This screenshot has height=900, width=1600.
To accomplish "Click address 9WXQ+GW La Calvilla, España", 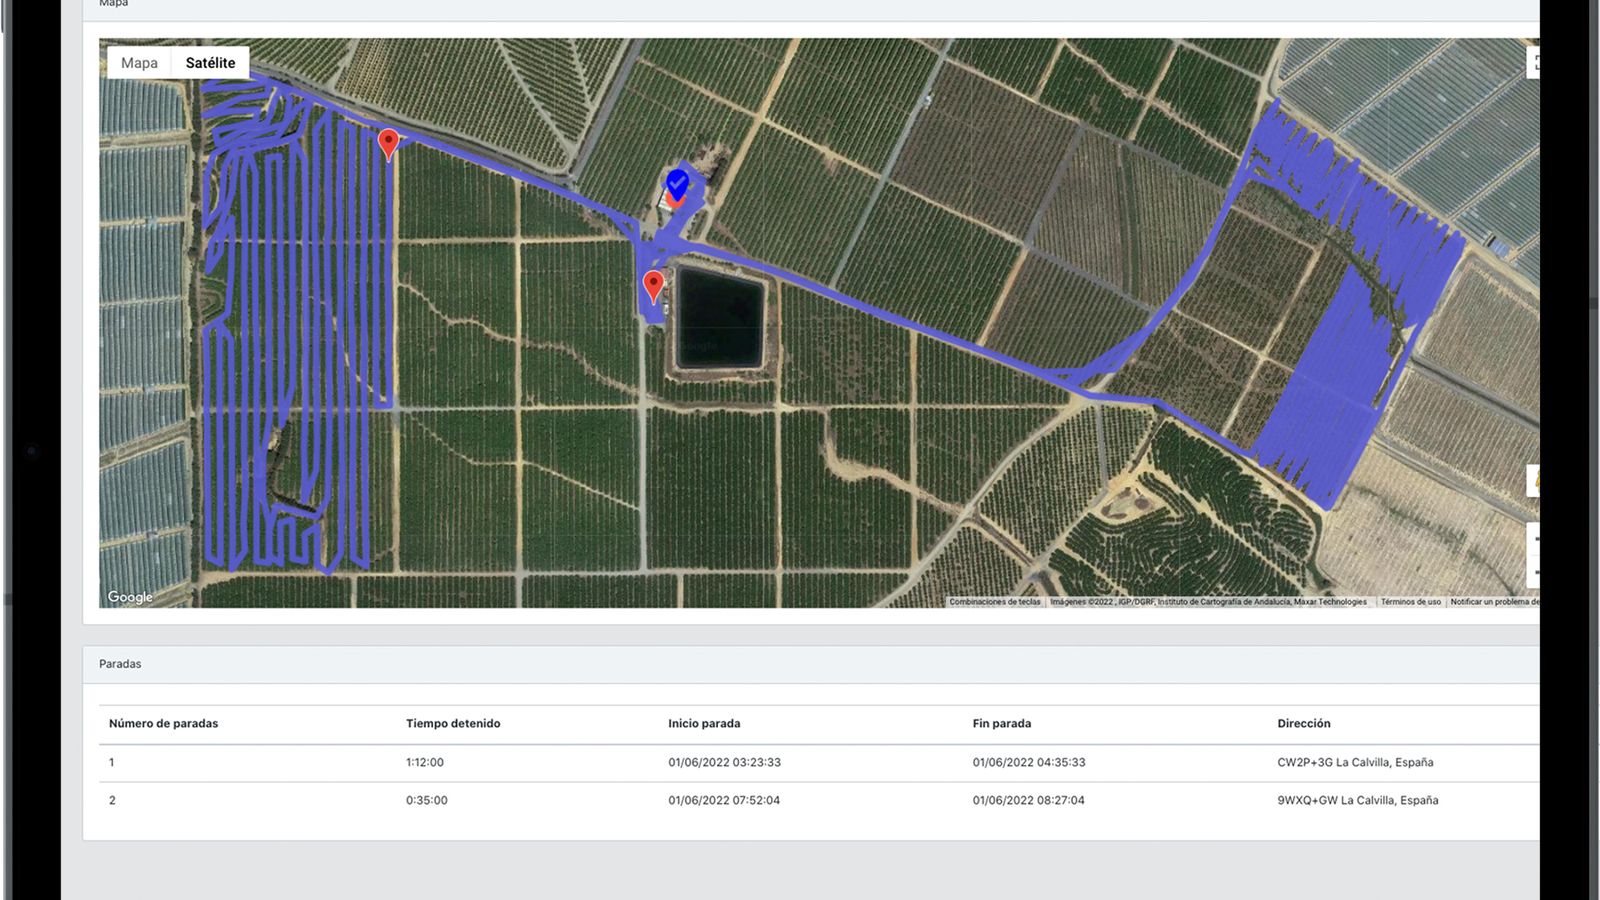I will coord(1357,800).
